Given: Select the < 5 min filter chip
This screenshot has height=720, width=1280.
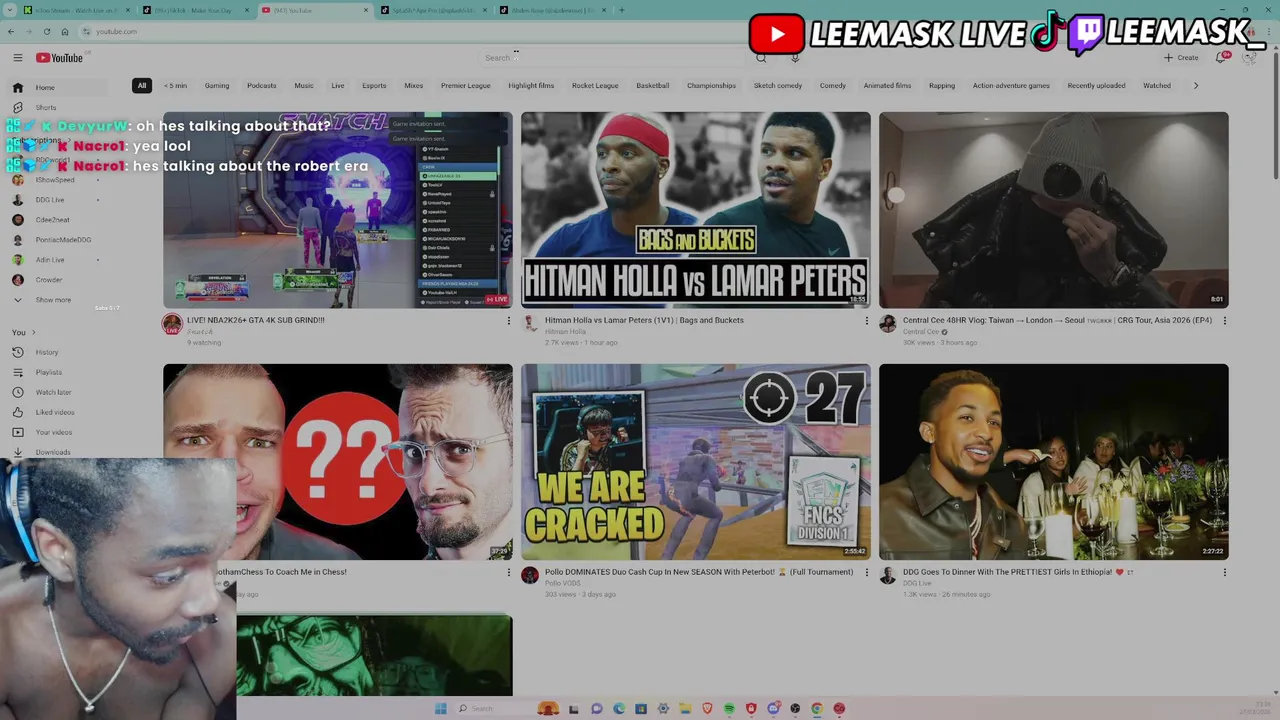Looking at the screenshot, I should [175, 86].
